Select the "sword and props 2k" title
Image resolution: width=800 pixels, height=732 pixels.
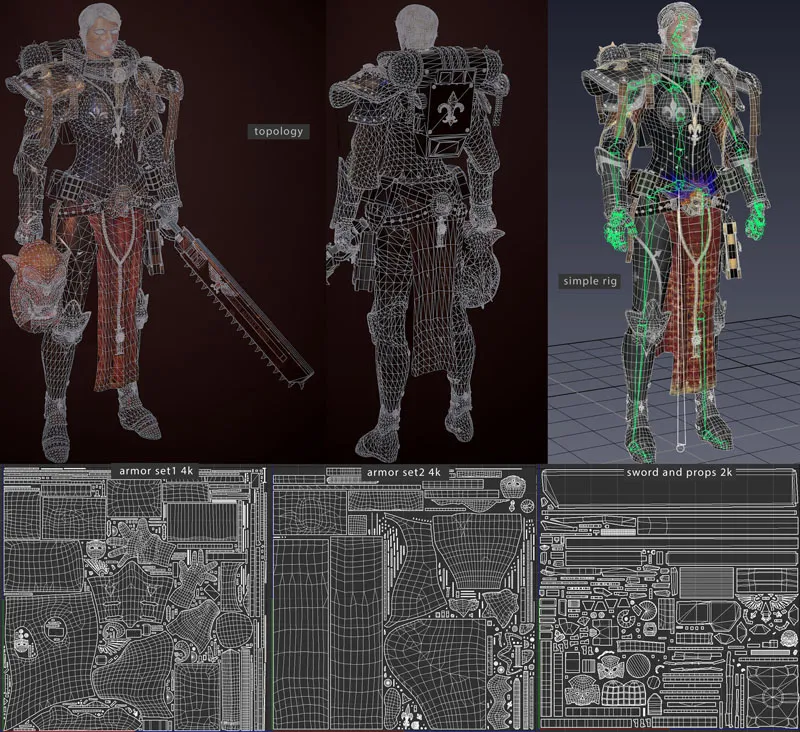(668, 471)
